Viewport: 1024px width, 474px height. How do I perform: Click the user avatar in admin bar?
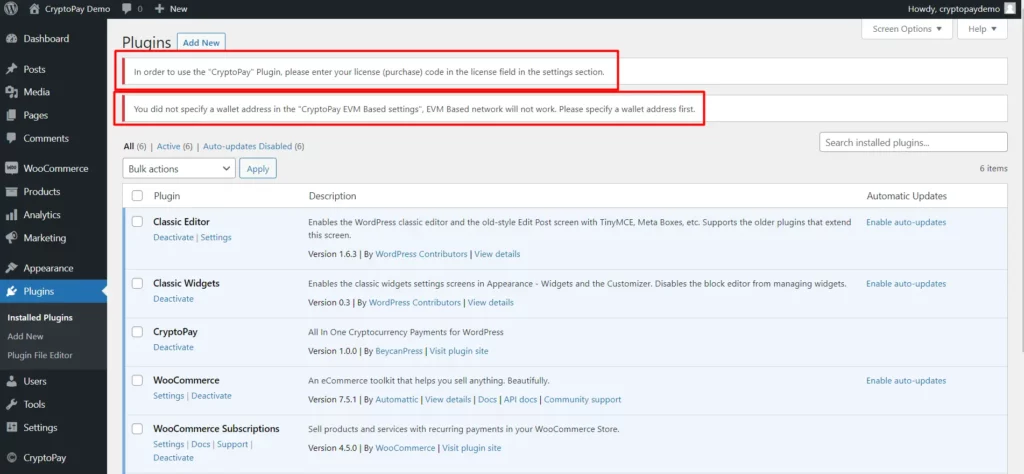coord(1010,8)
